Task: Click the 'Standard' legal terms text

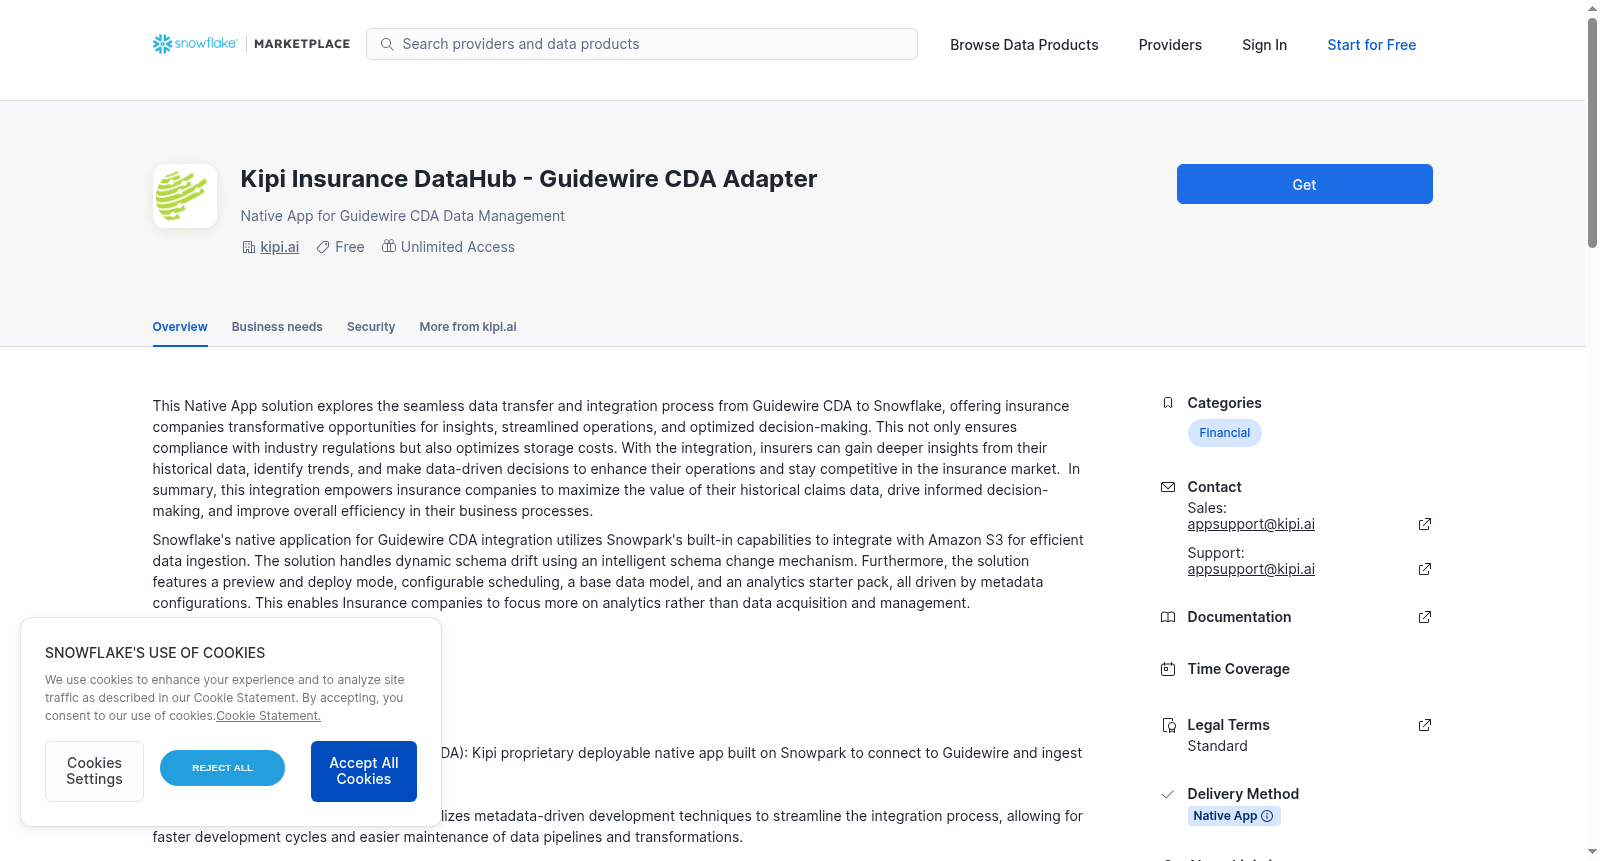Action: coord(1217,746)
